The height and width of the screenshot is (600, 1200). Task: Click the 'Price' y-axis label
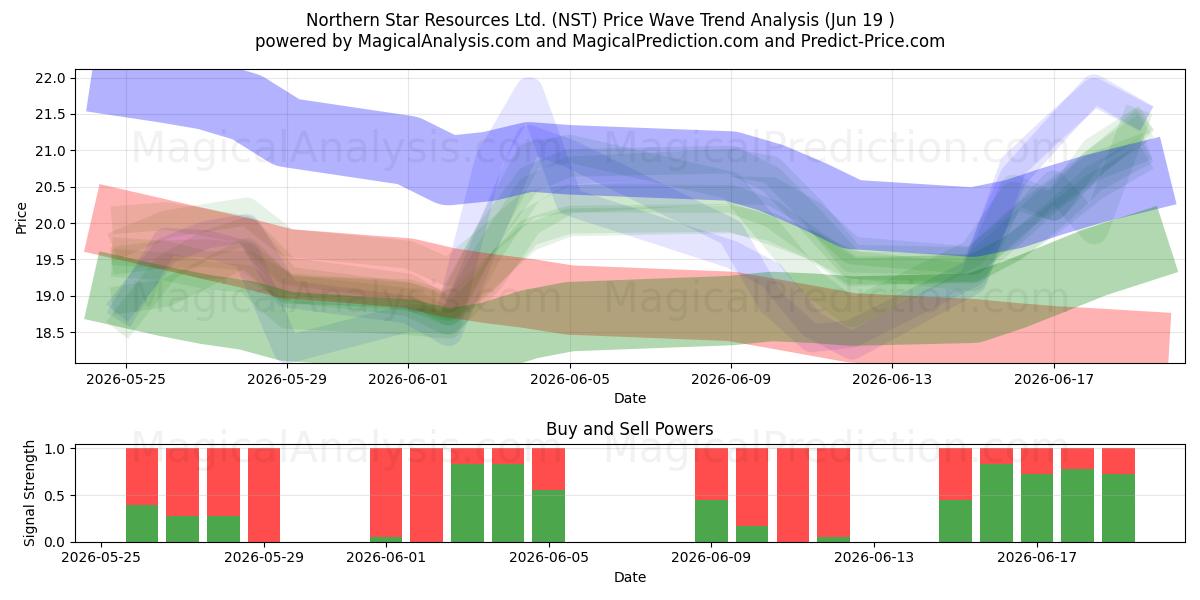[x=22, y=216]
